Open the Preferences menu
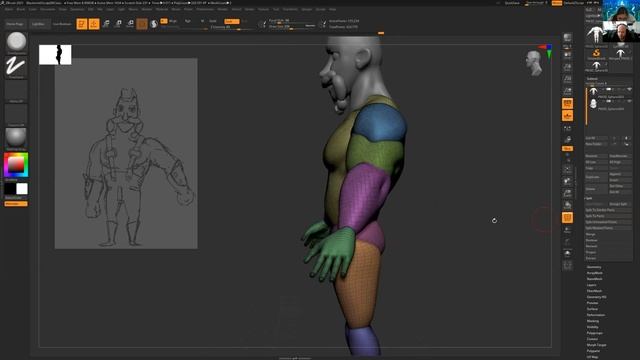This screenshot has height=360, width=640. point(205,9)
